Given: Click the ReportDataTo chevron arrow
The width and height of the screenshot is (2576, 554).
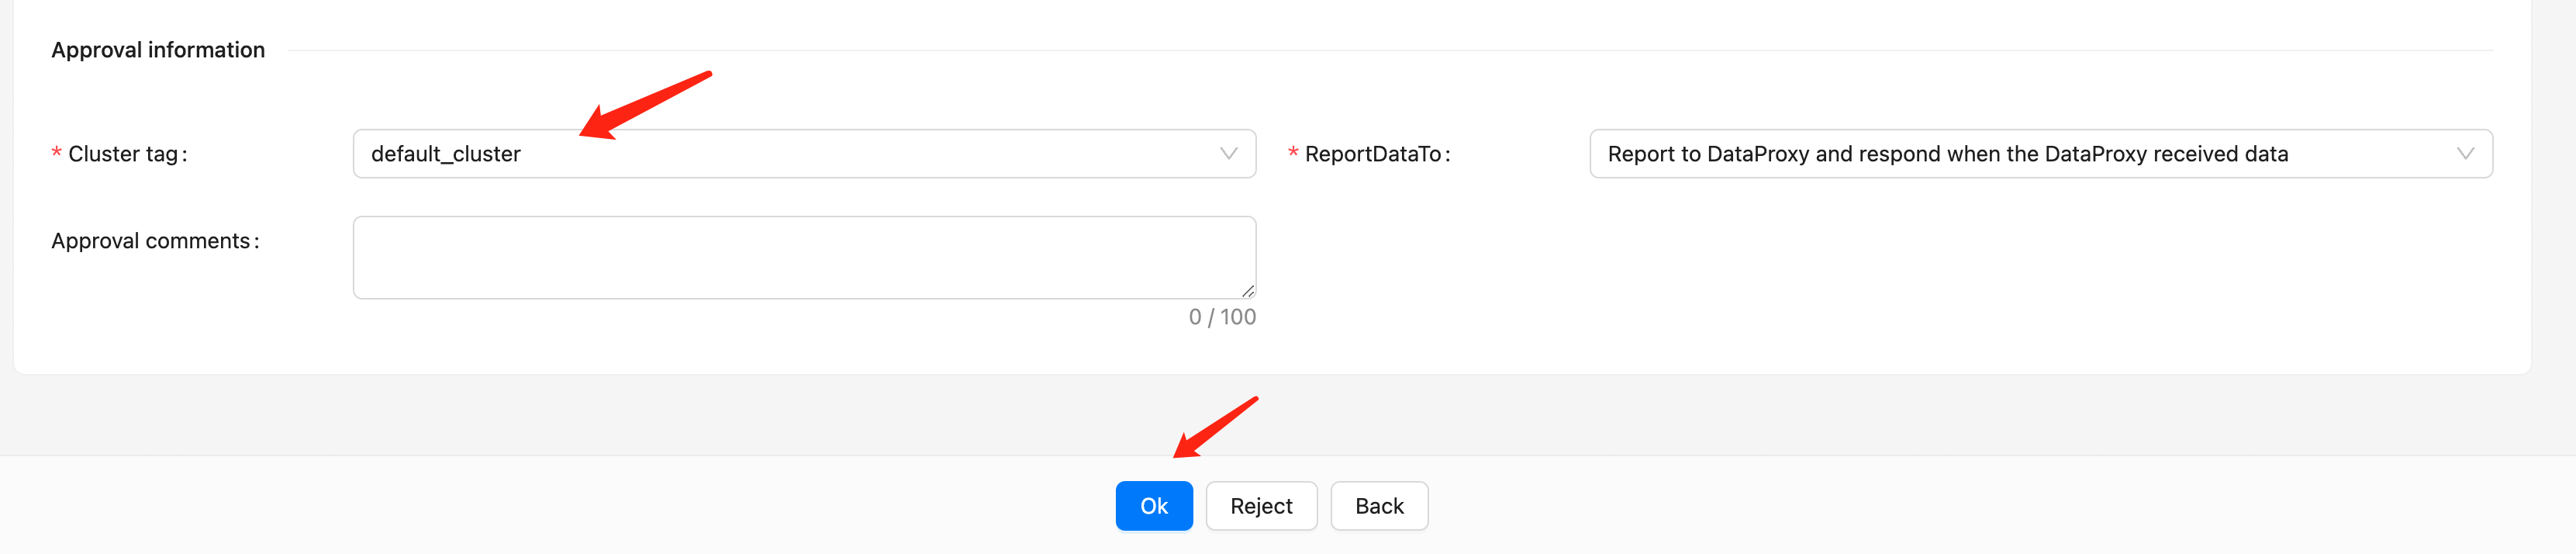Looking at the screenshot, I should tap(2464, 154).
